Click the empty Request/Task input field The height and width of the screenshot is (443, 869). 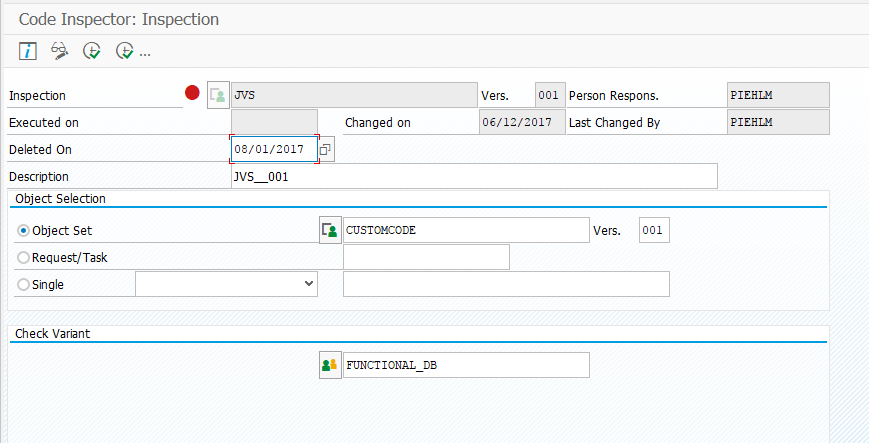[x=426, y=257]
